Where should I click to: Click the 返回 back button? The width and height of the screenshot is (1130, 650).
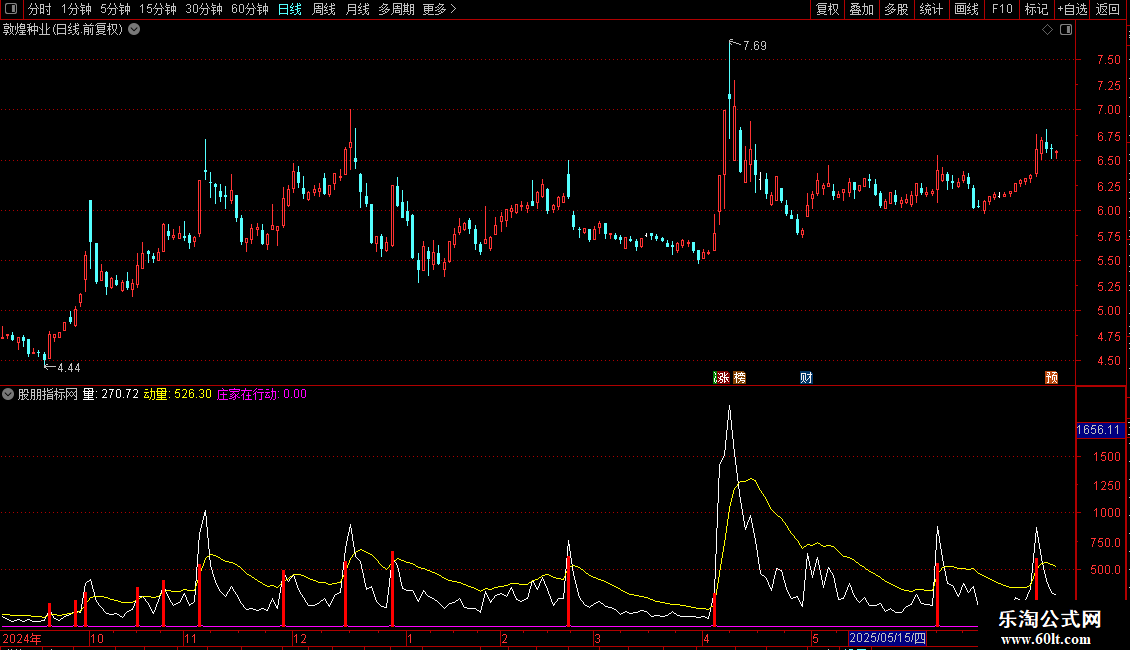click(x=1108, y=9)
